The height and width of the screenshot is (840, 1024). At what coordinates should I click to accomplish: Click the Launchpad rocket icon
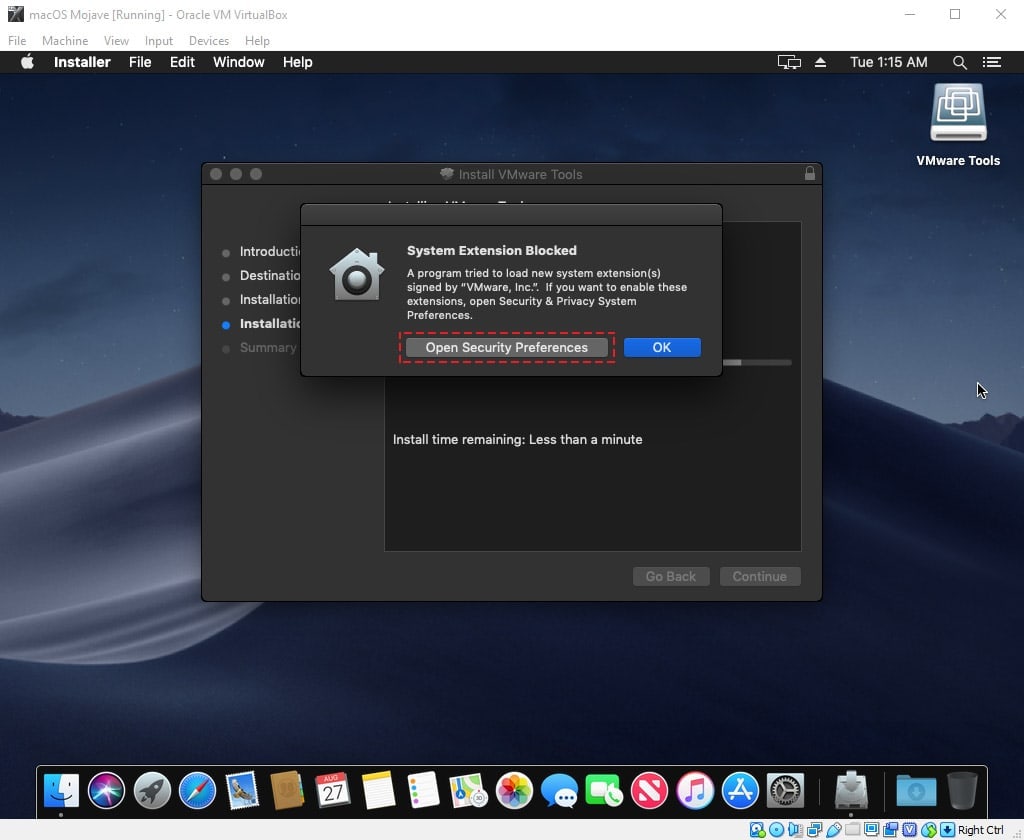click(x=150, y=790)
